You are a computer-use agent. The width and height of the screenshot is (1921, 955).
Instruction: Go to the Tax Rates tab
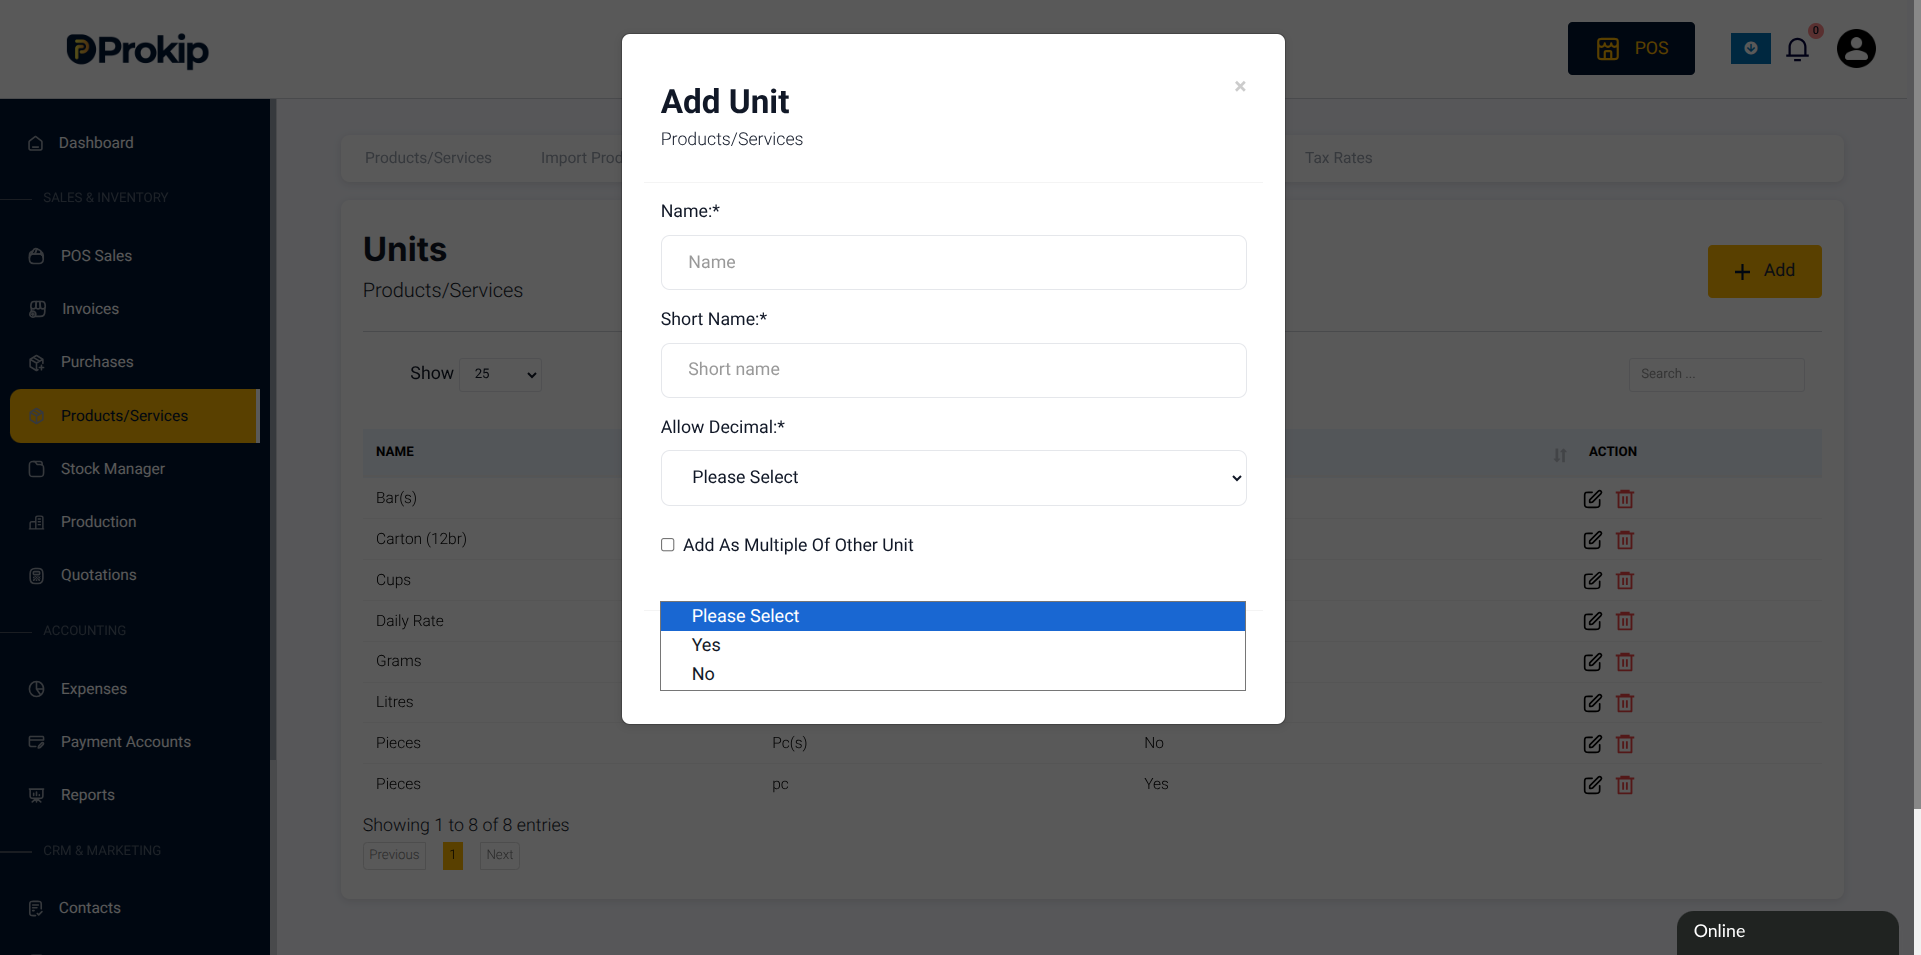1338,158
